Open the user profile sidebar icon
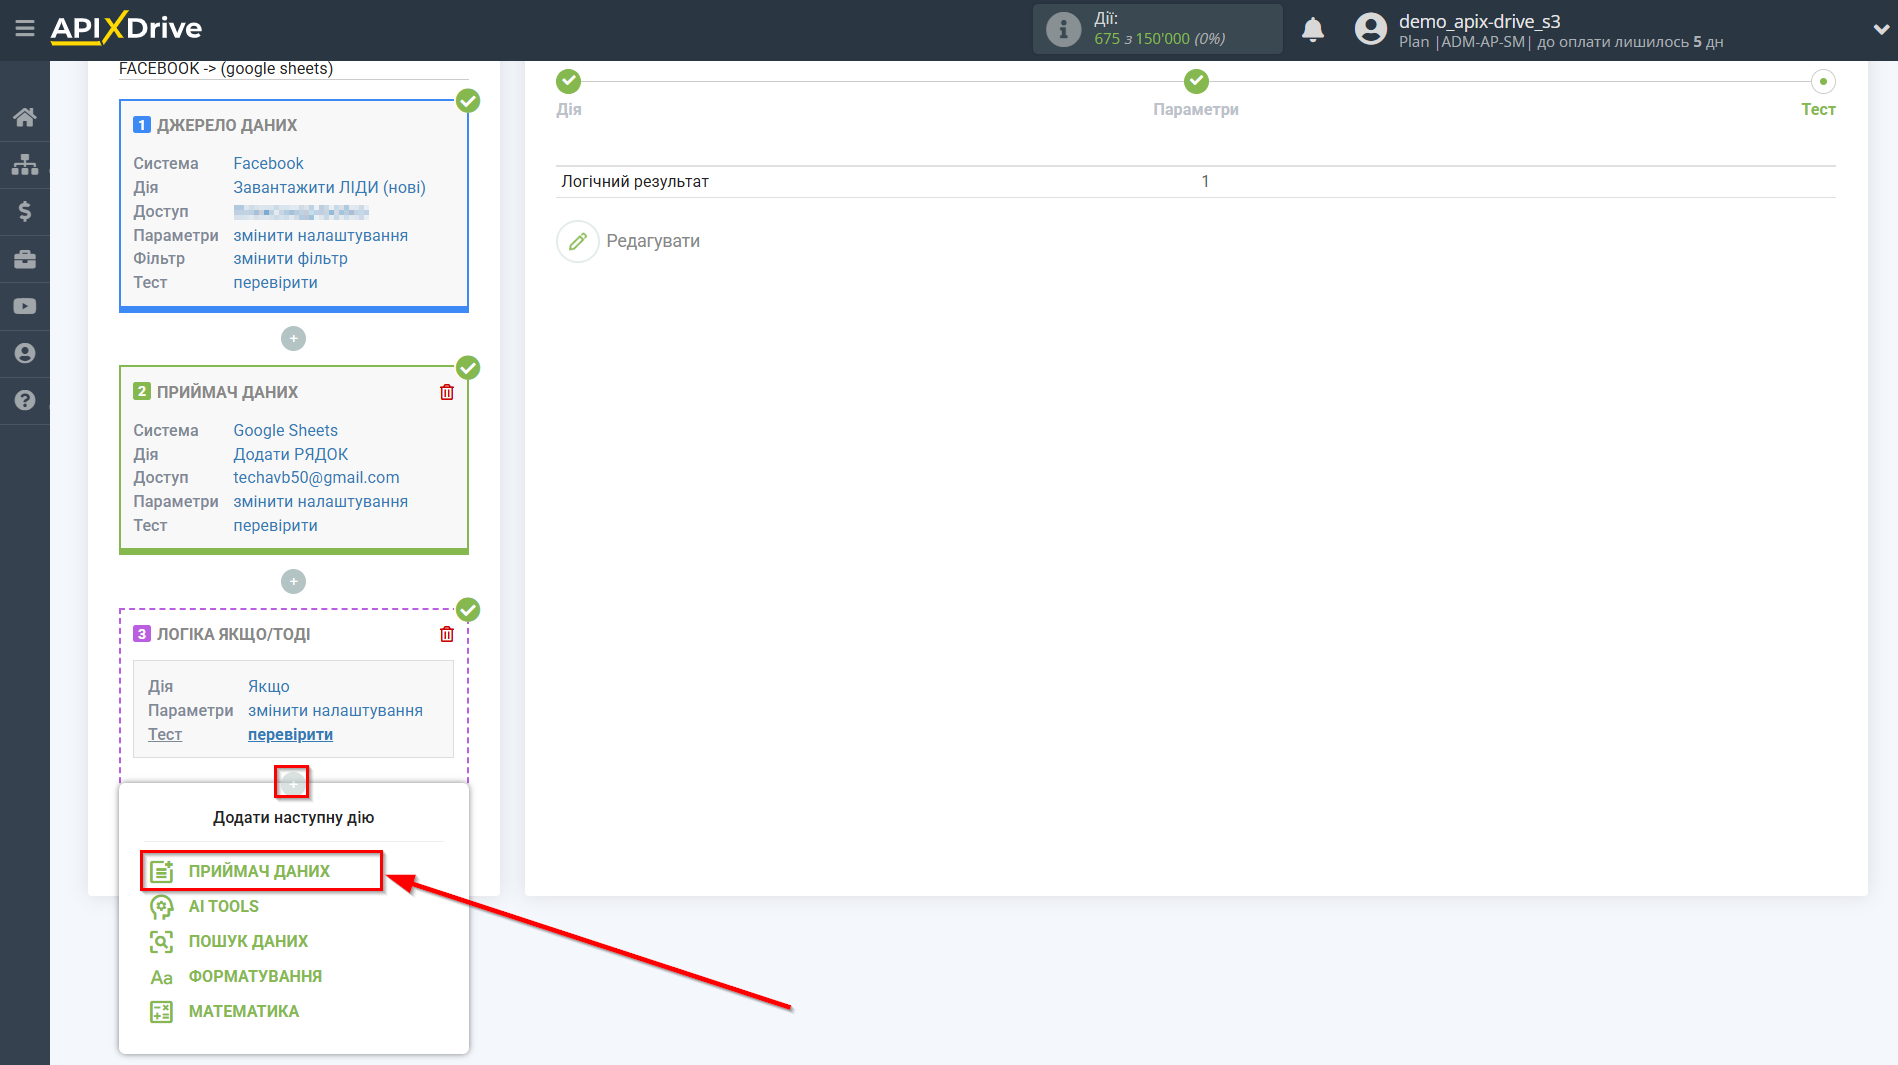The height and width of the screenshot is (1065, 1898). (25, 353)
